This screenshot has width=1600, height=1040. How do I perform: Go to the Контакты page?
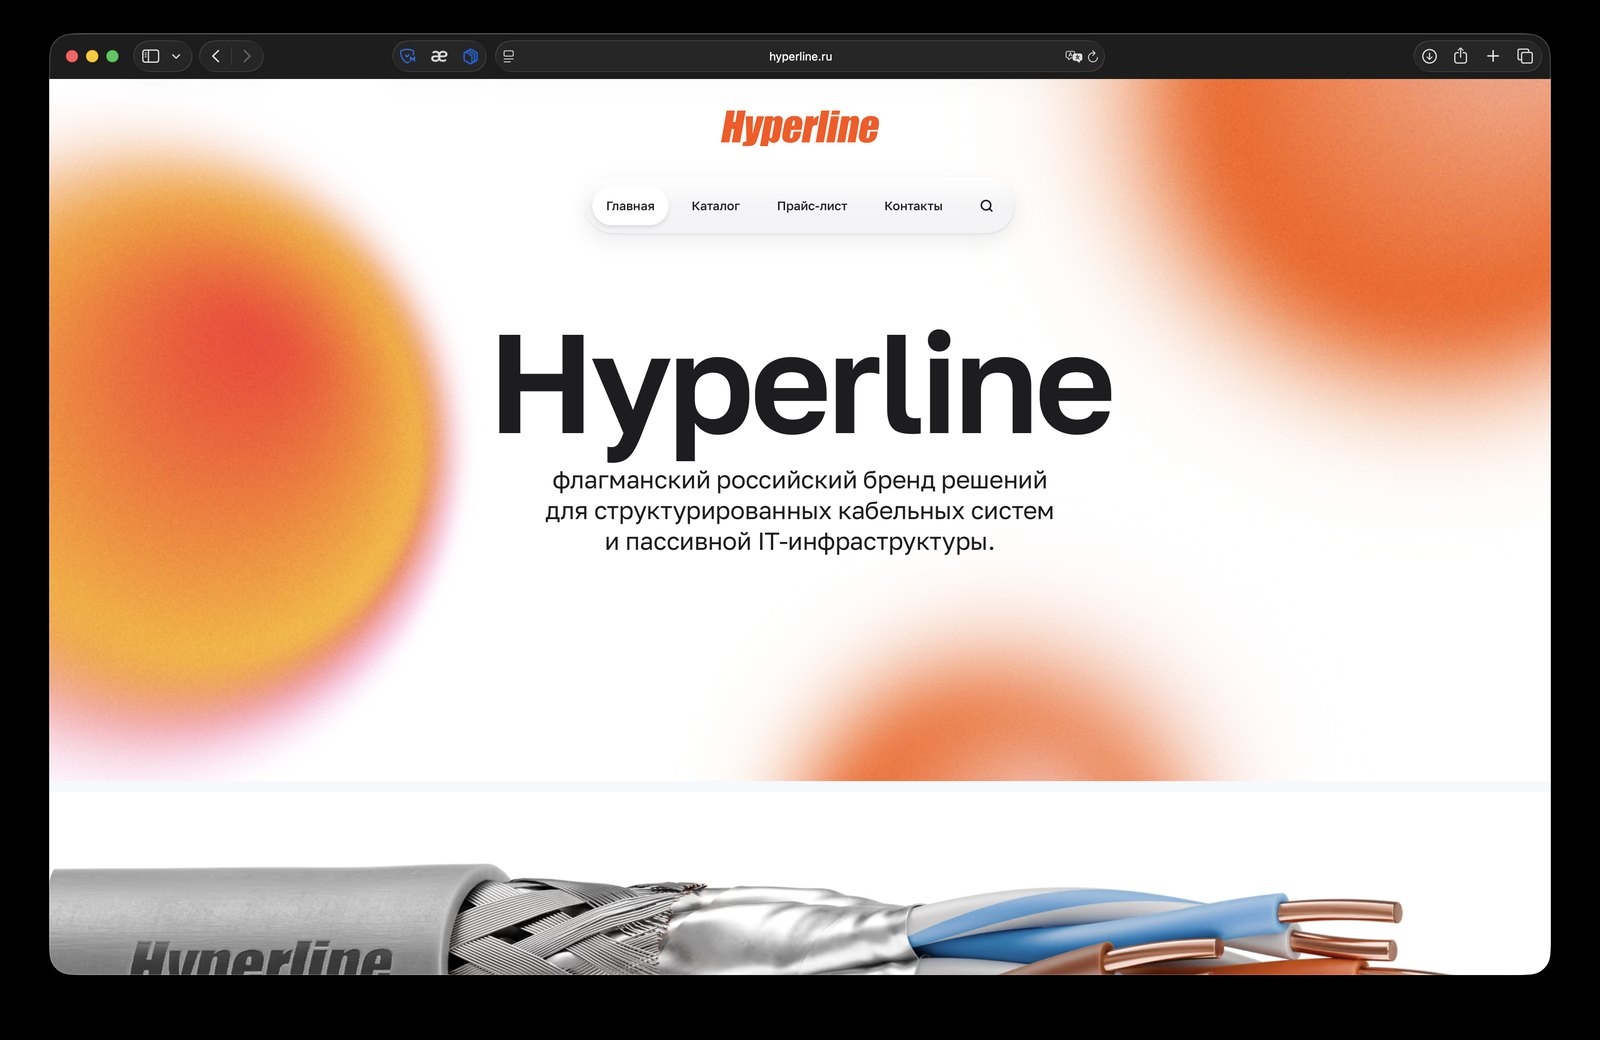coord(913,206)
